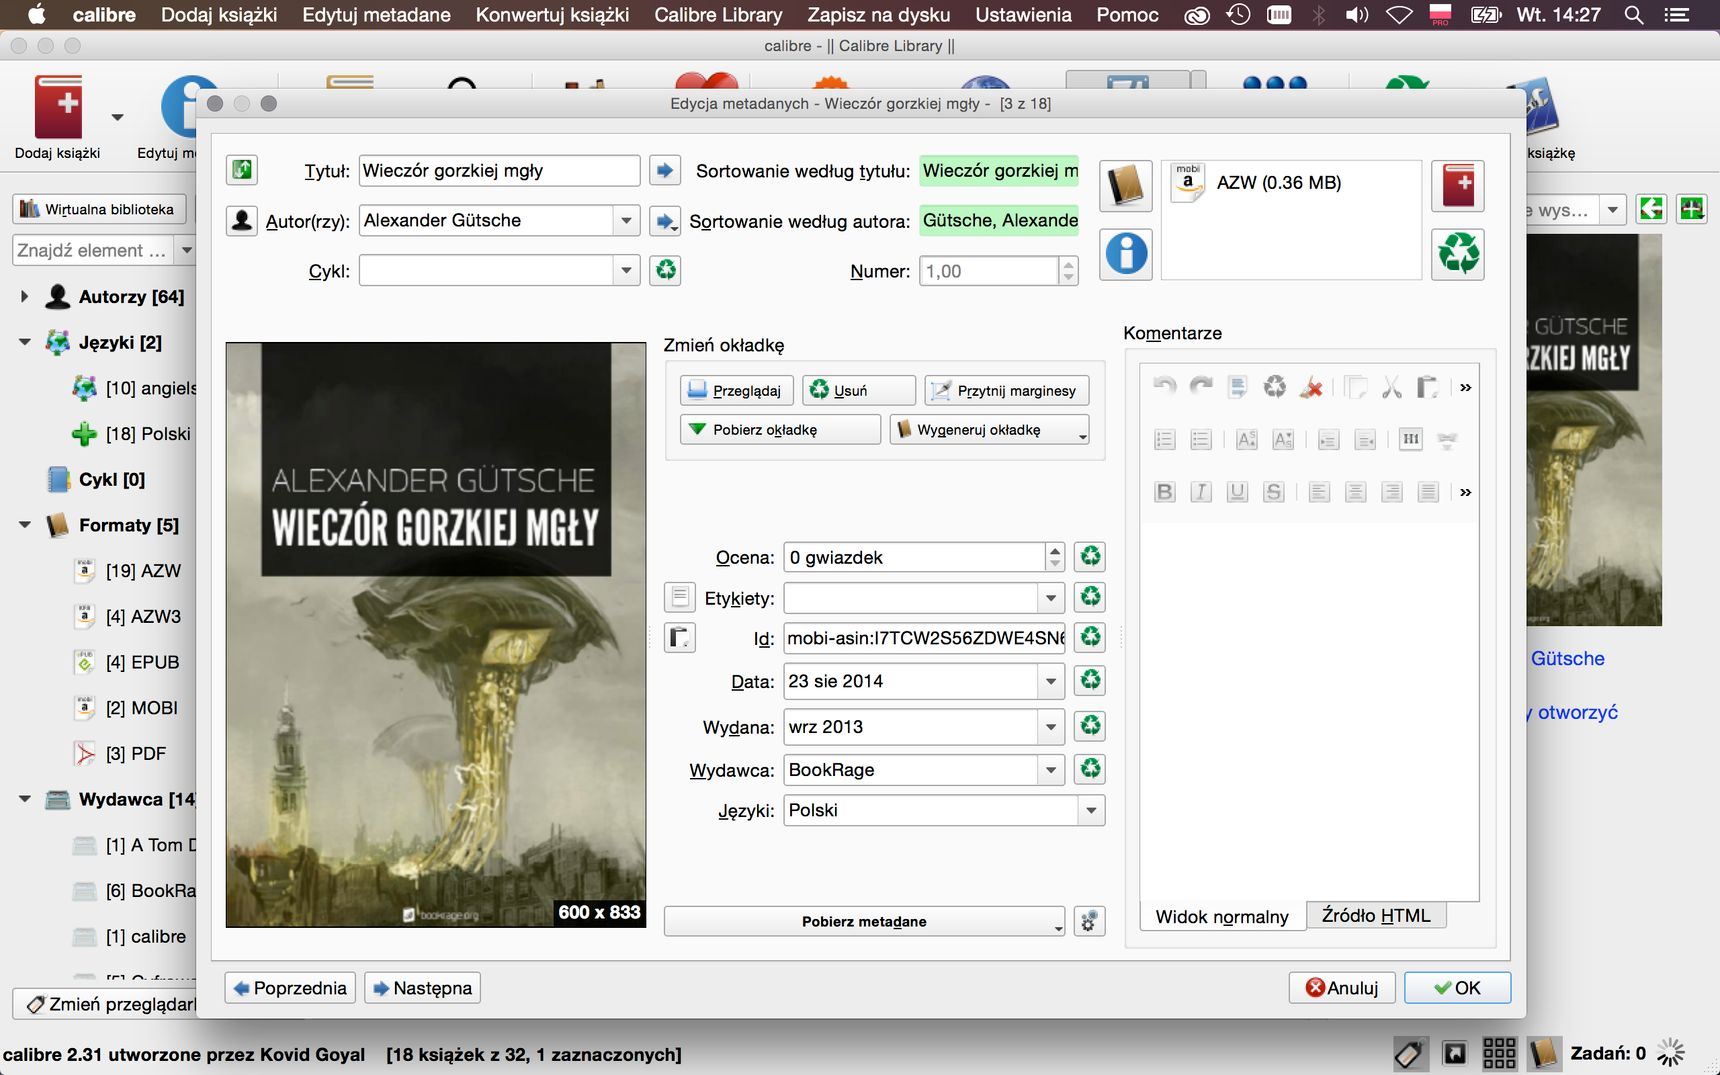Open Konwertuj książki menu
Image resolution: width=1720 pixels, height=1075 pixels.
click(x=552, y=14)
